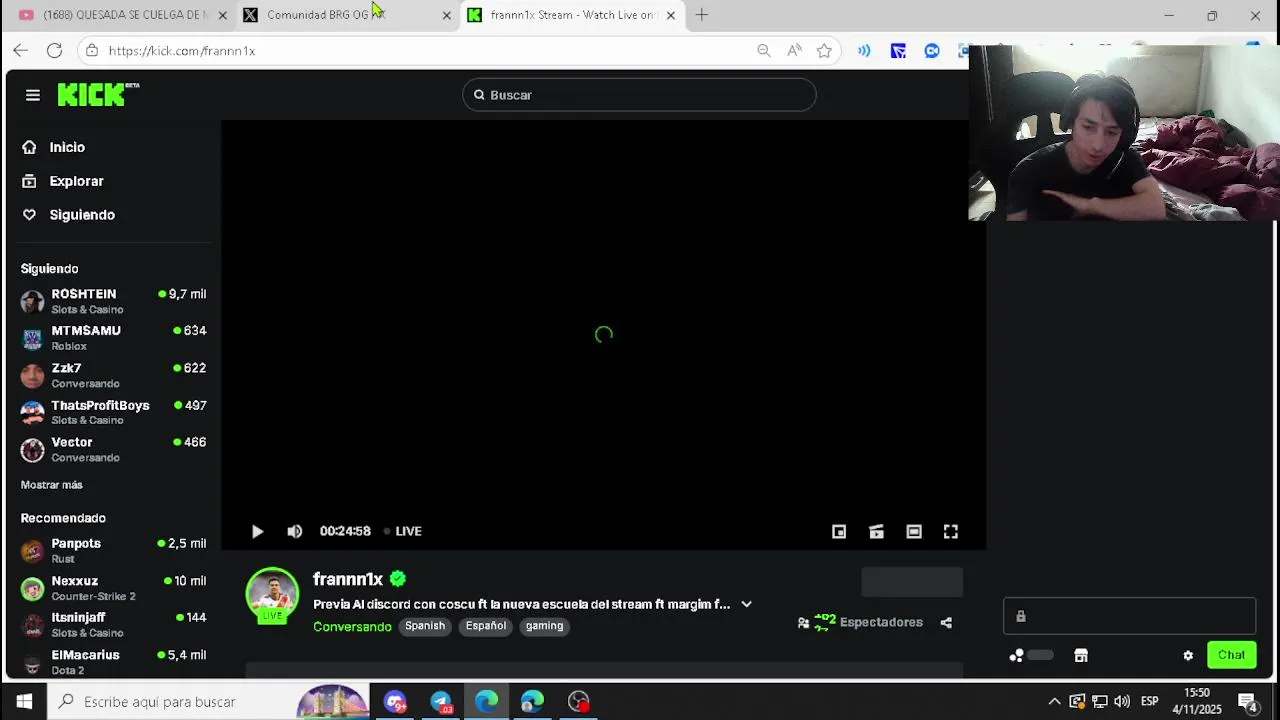Open Conversando category link

(352, 627)
